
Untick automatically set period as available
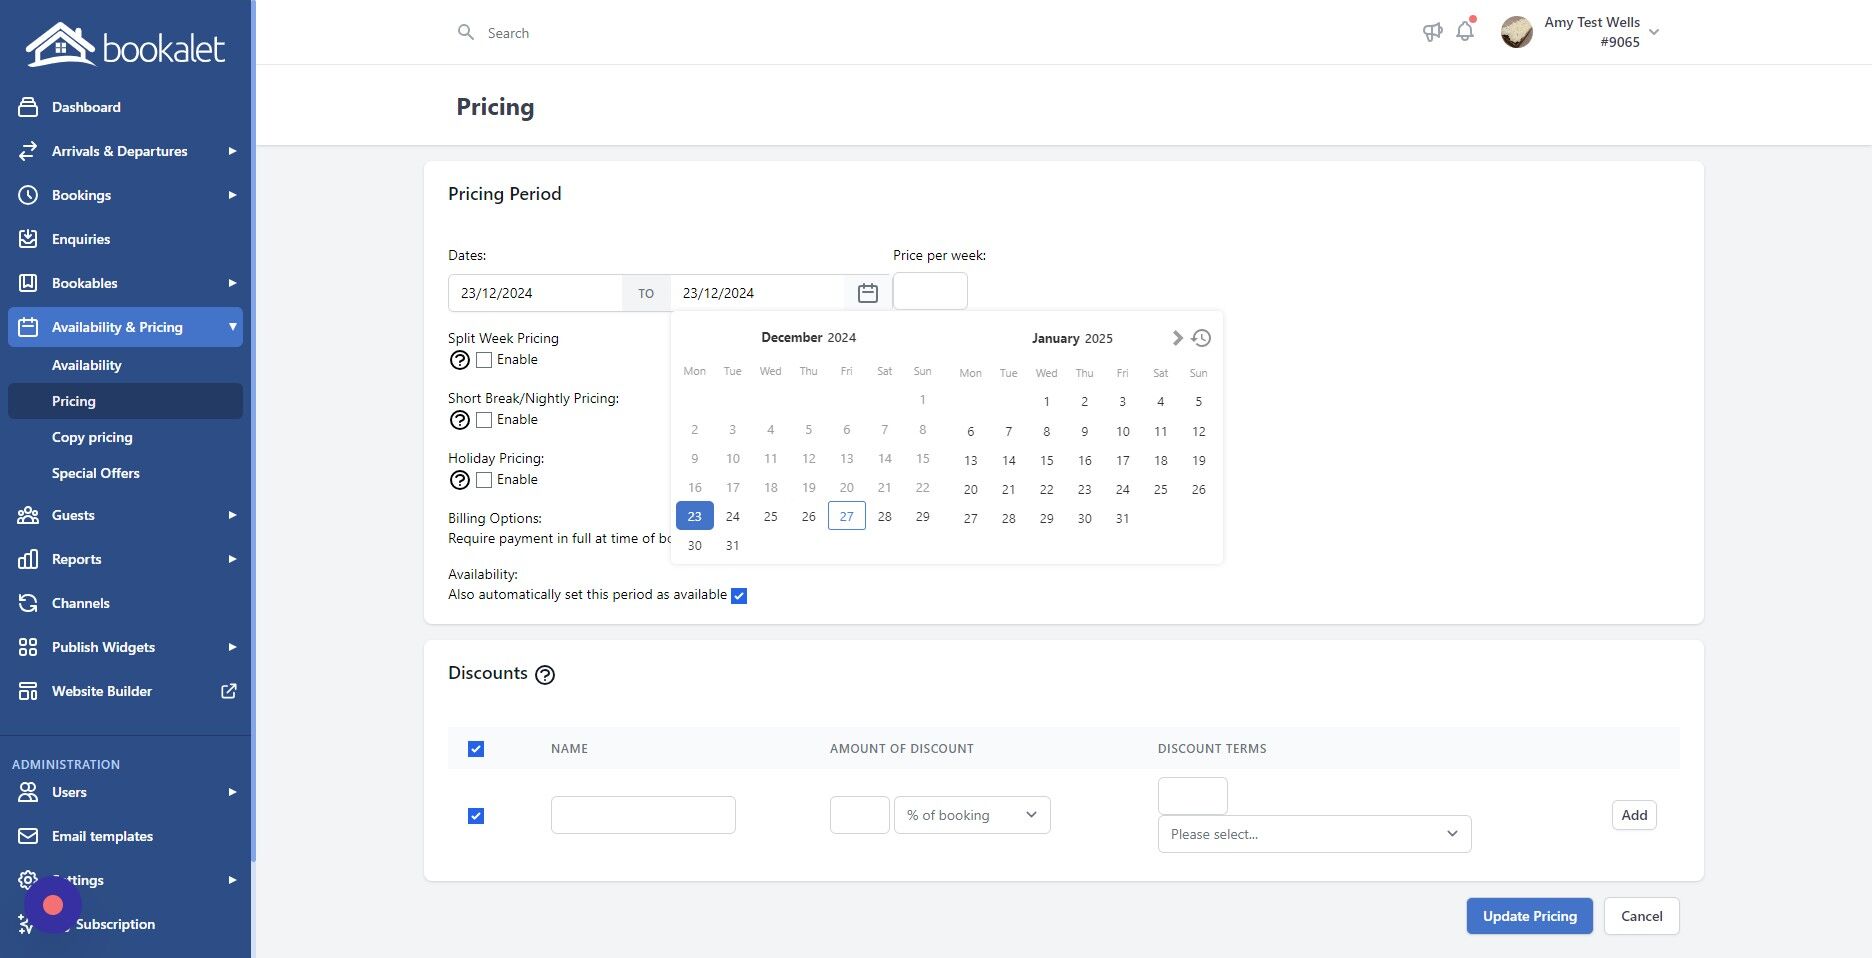tap(739, 596)
